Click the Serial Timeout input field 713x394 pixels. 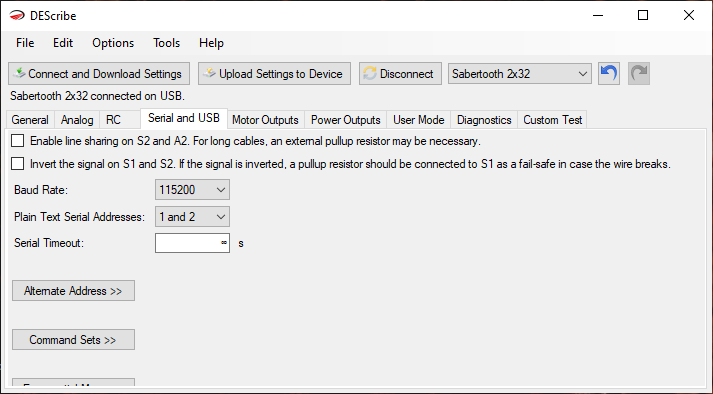[x=192, y=243]
